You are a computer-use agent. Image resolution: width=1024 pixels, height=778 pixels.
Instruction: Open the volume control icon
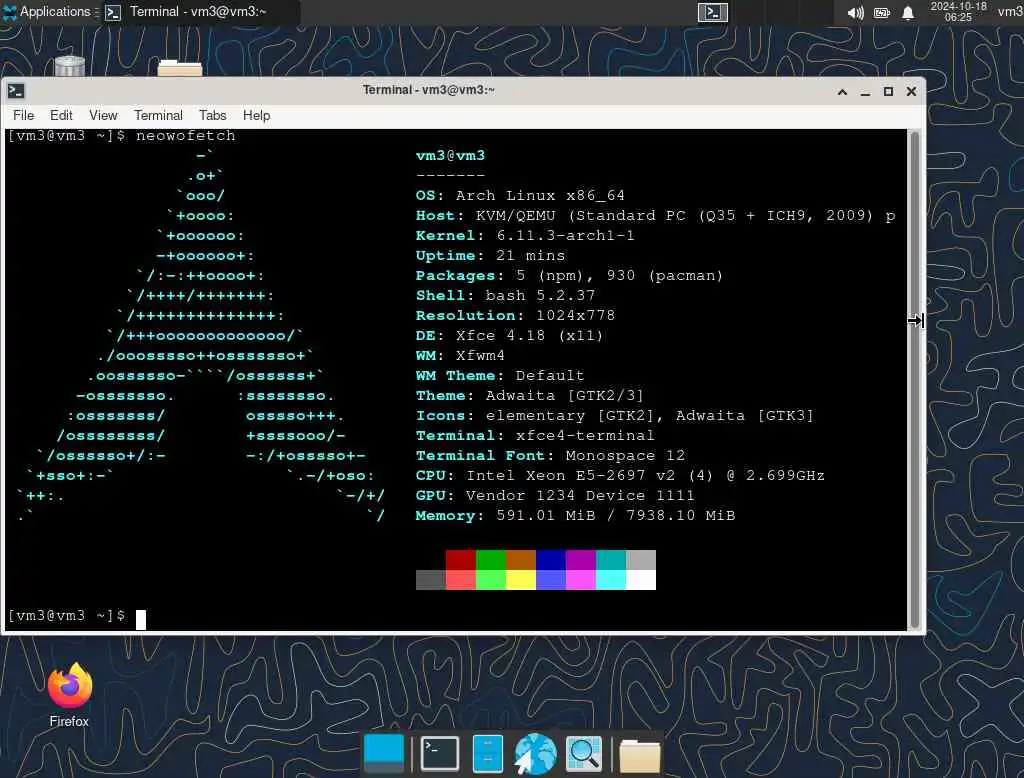point(855,13)
